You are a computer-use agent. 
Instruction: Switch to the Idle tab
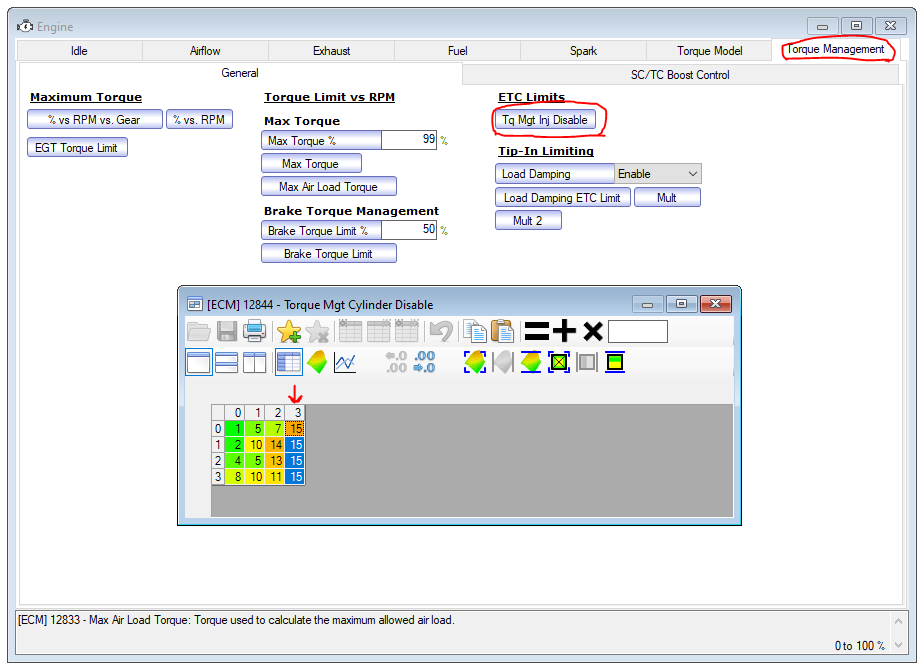pos(79,51)
